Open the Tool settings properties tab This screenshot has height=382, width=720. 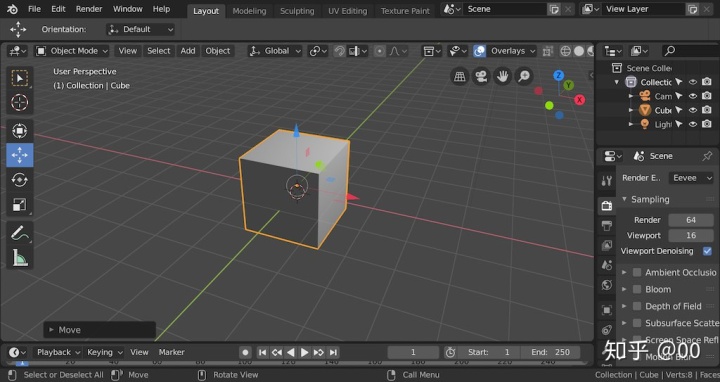607,181
